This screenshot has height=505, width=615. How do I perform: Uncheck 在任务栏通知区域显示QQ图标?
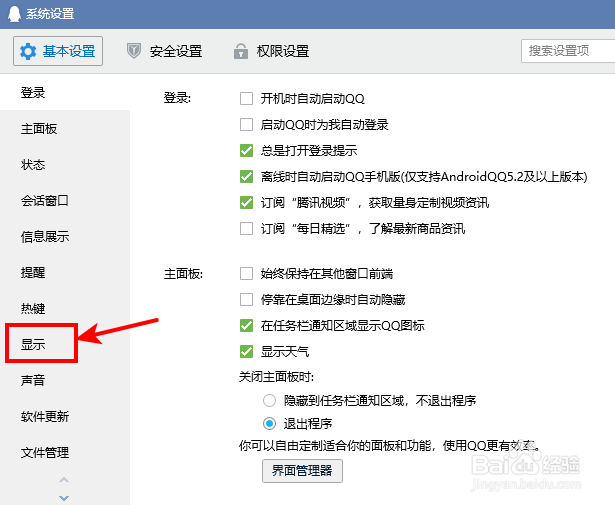[x=246, y=325]
